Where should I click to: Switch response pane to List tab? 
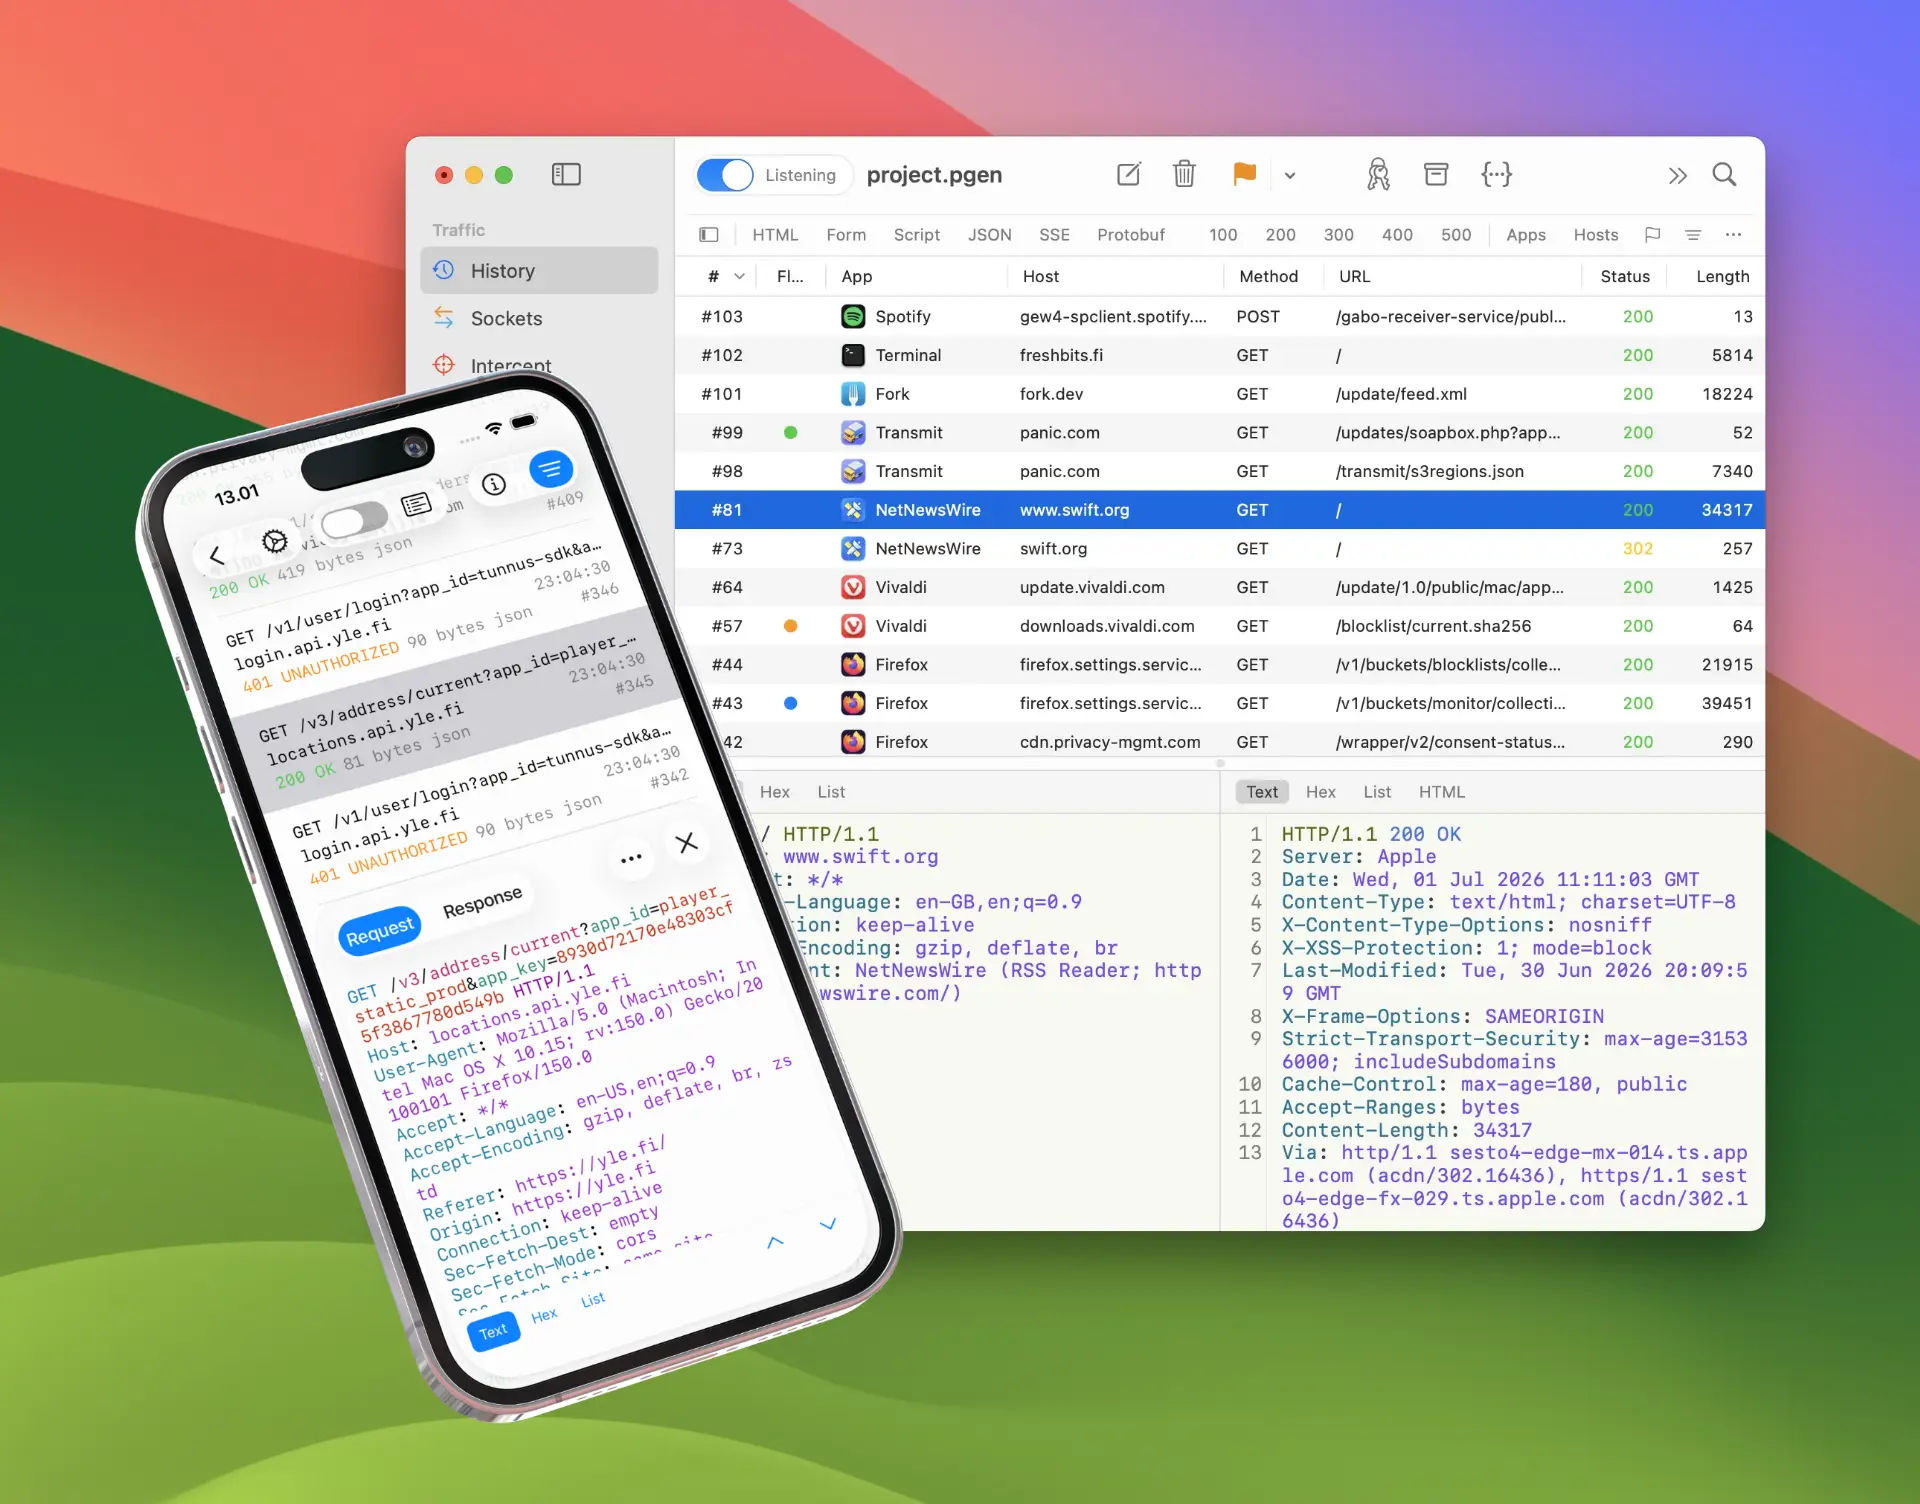[x=1376, y=792]
